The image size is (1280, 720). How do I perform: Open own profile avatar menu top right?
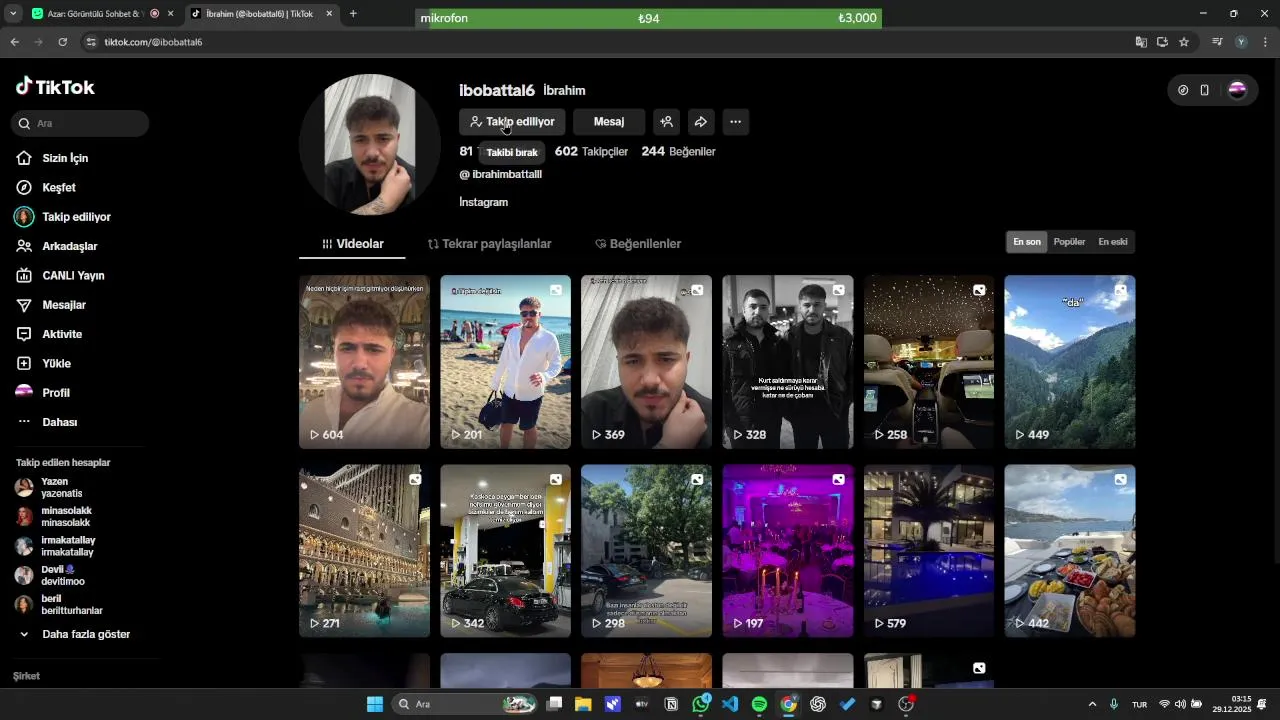[x=1237, y=90]
